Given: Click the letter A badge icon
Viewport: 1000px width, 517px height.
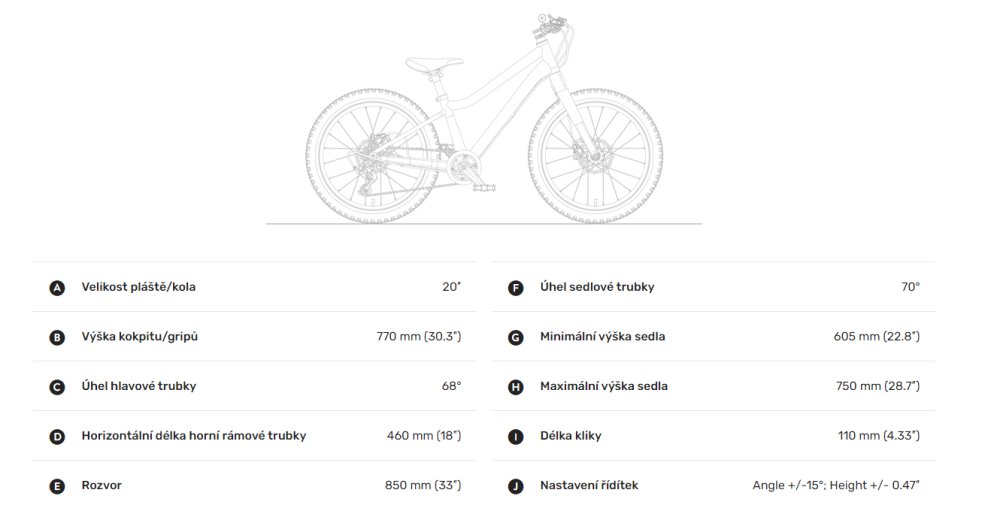Looking at the screenshot, I should [x=57, y=288].
